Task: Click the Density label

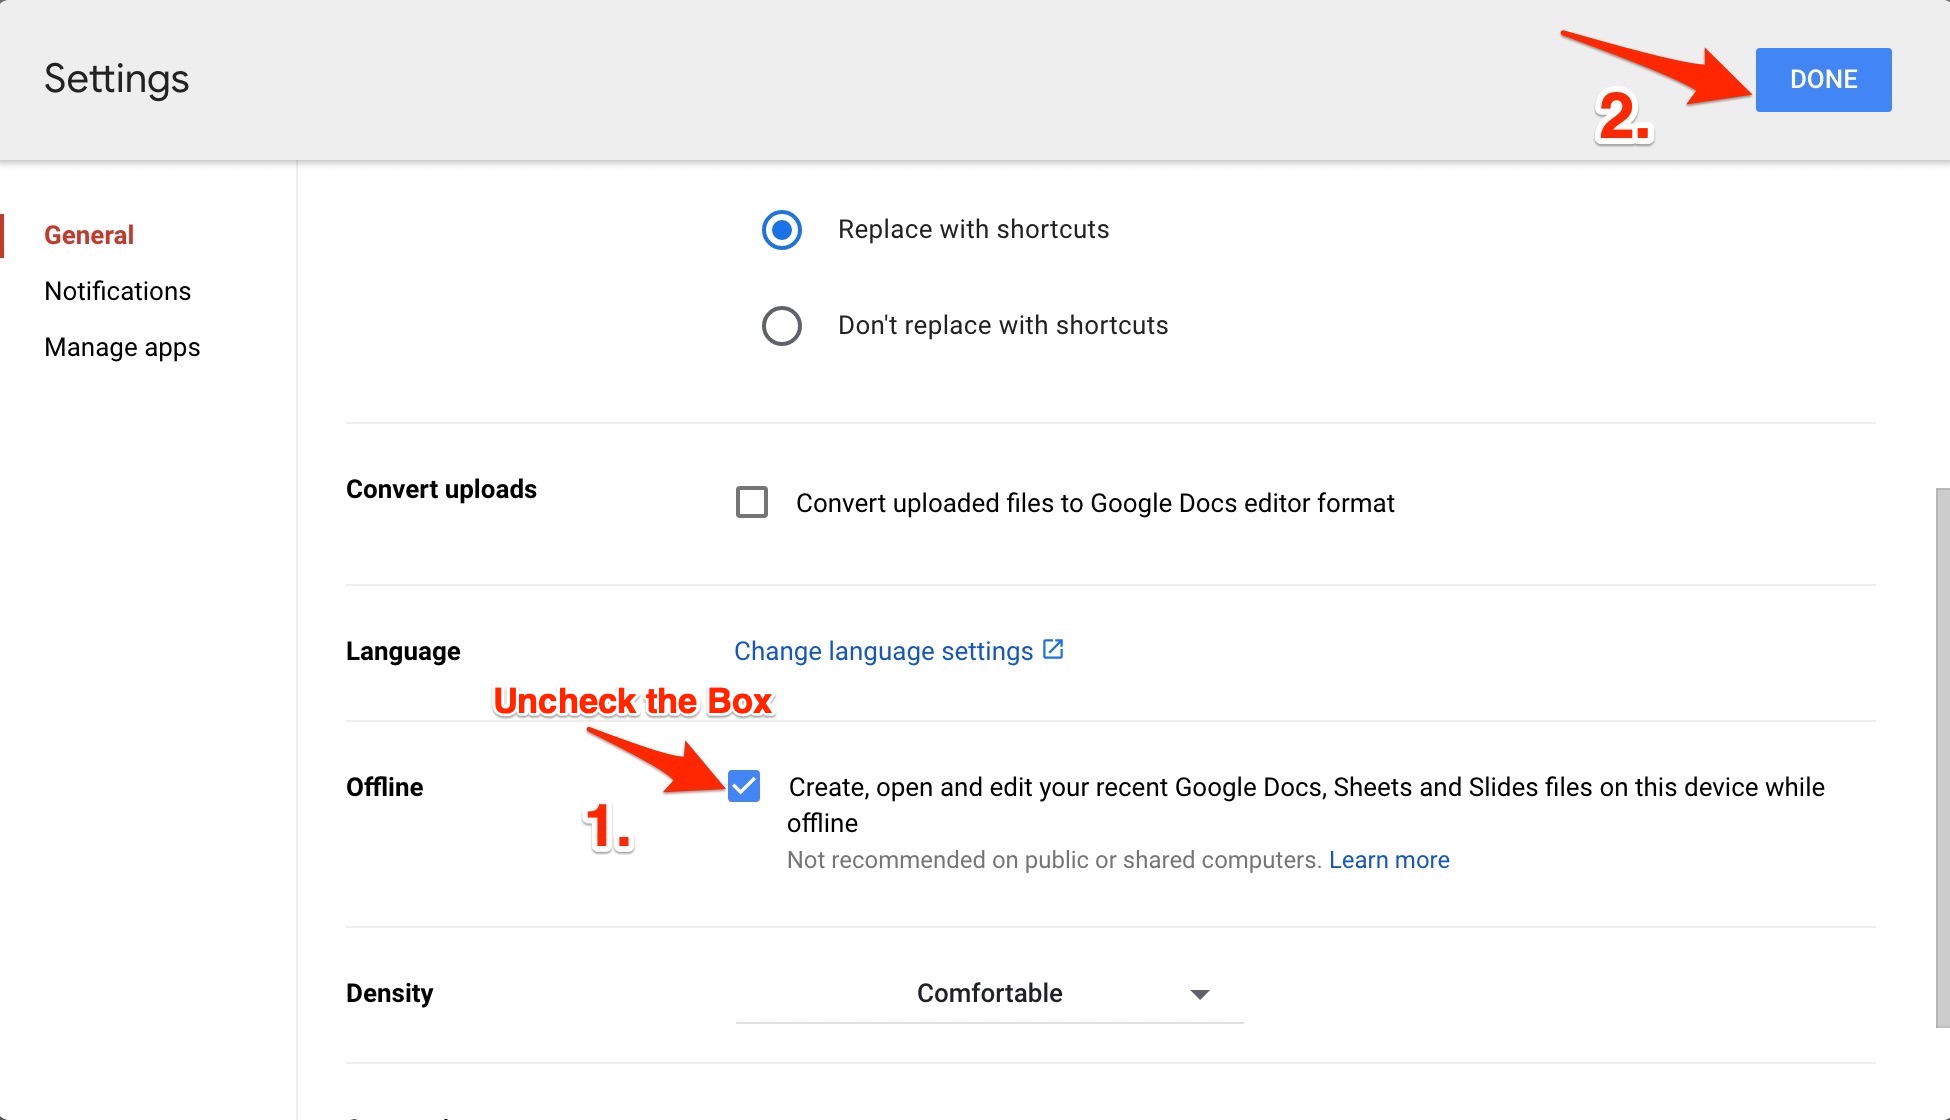Action: point(389,993)
